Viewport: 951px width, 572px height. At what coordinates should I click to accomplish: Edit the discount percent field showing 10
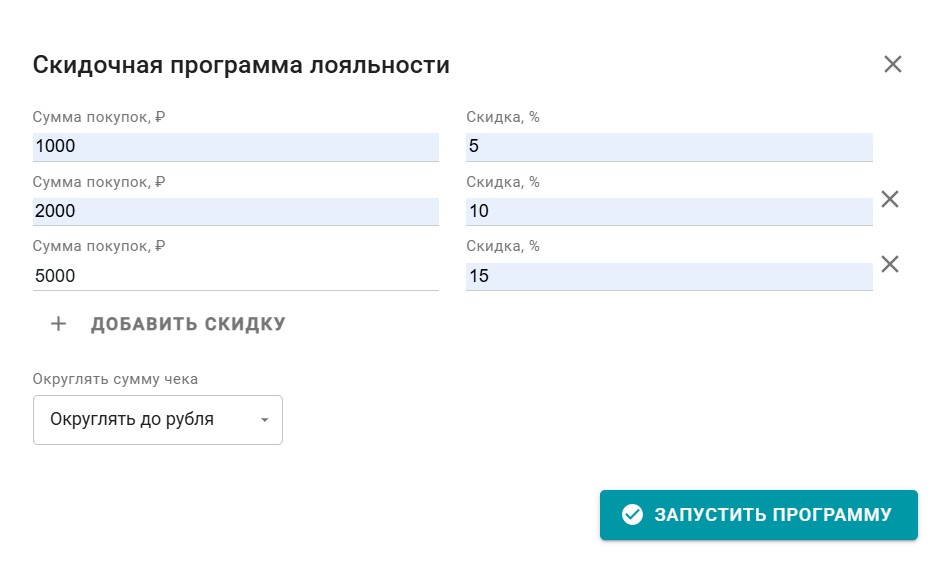tap(668, 212)
